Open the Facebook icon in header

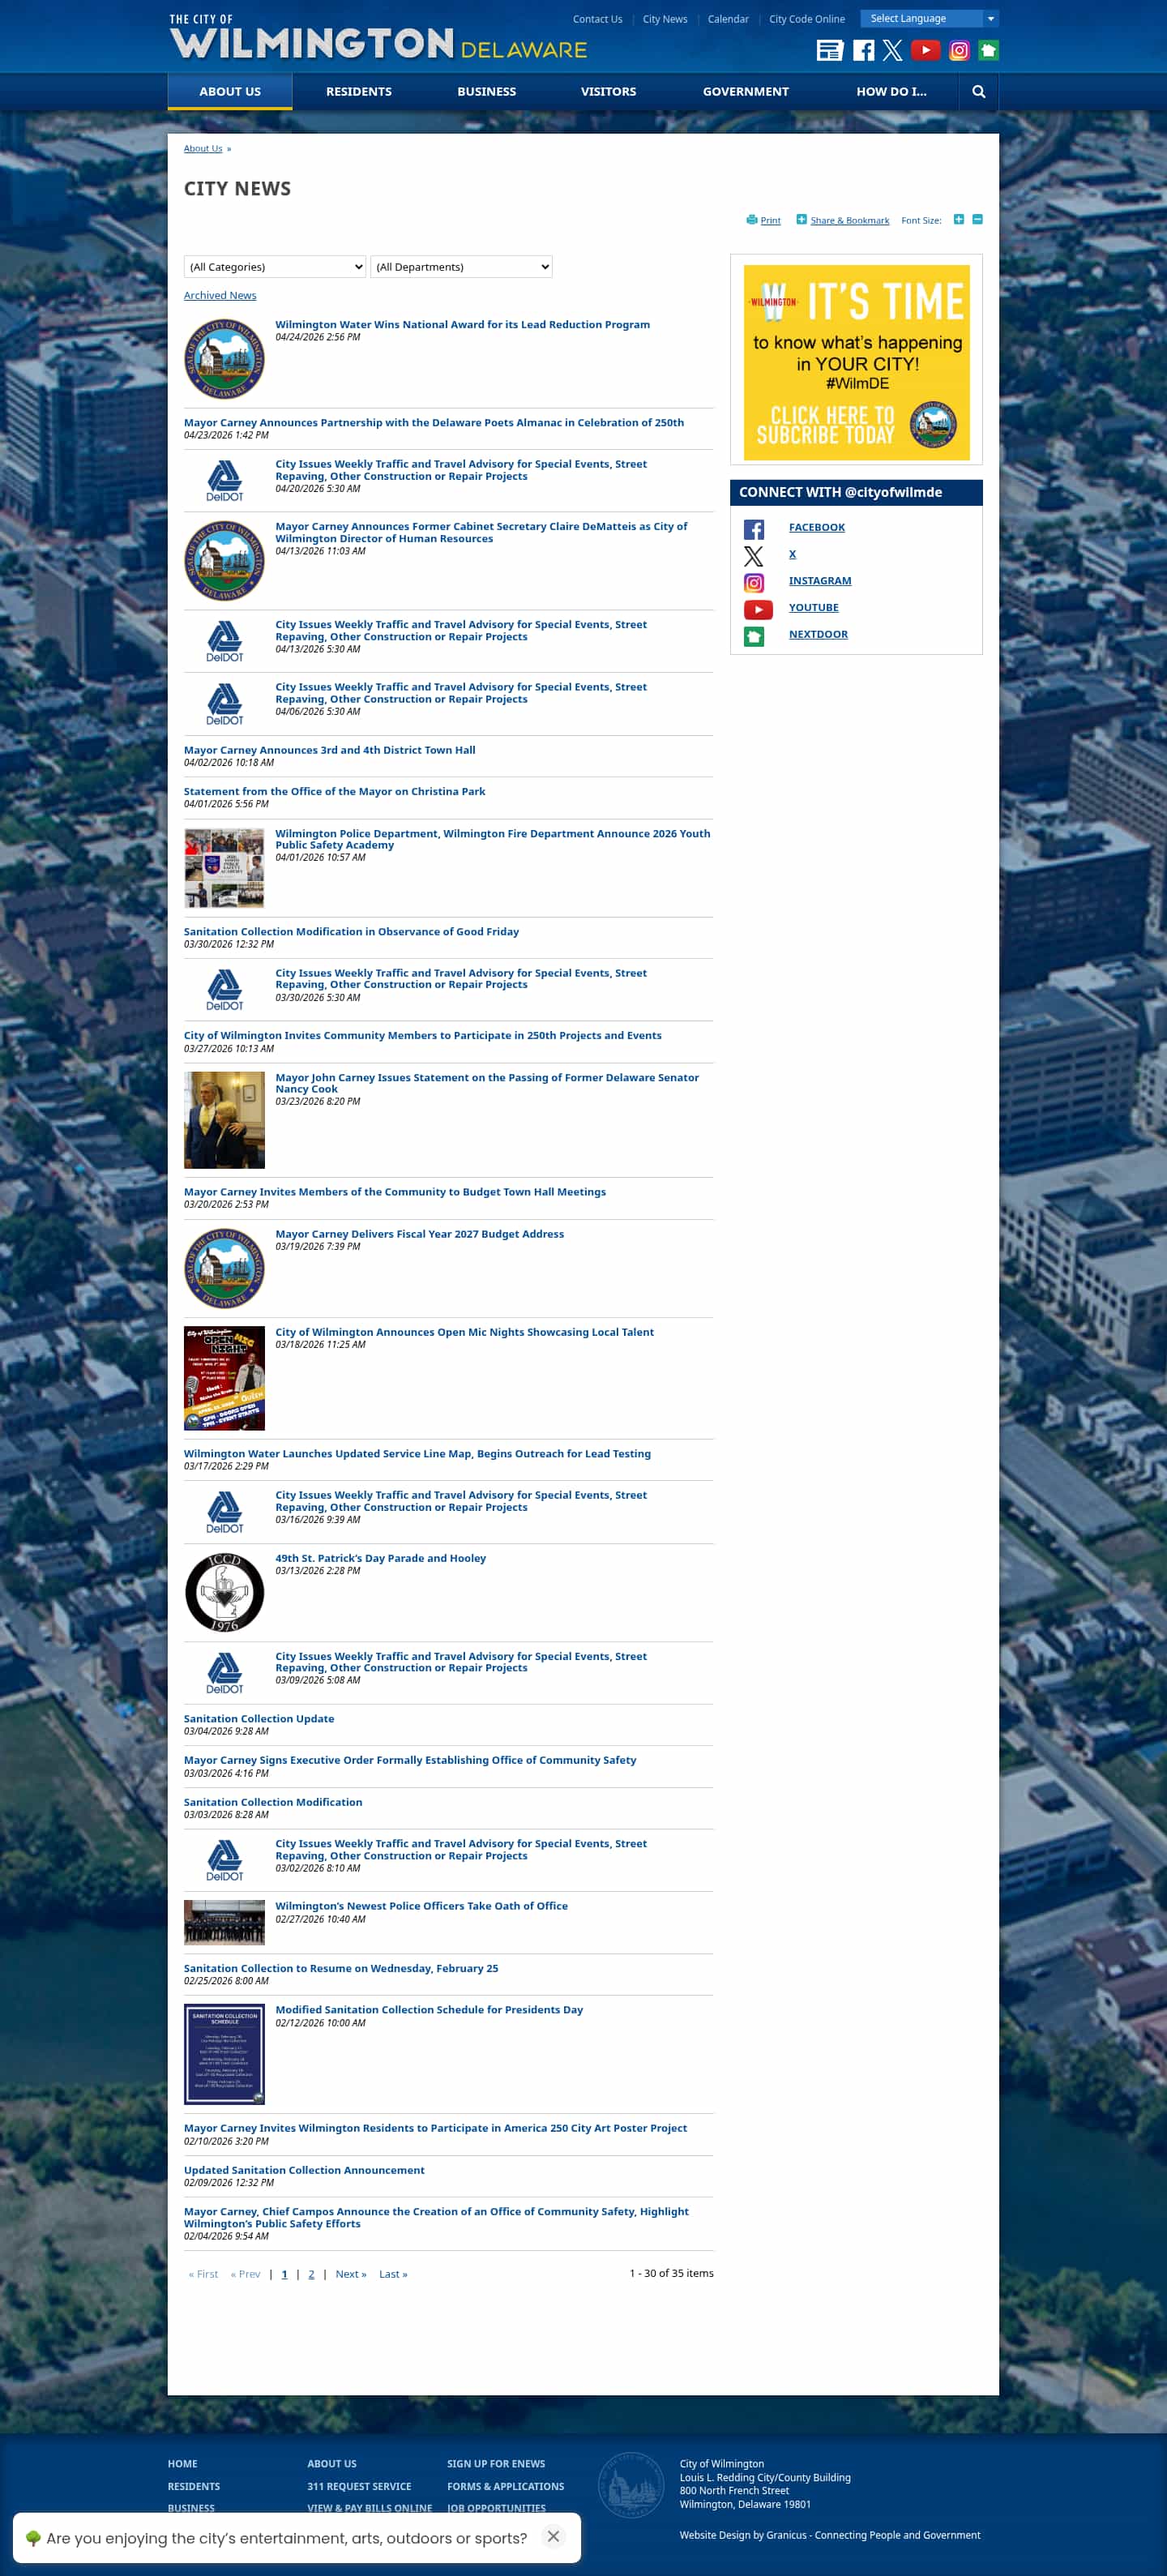tap(863, 50)
